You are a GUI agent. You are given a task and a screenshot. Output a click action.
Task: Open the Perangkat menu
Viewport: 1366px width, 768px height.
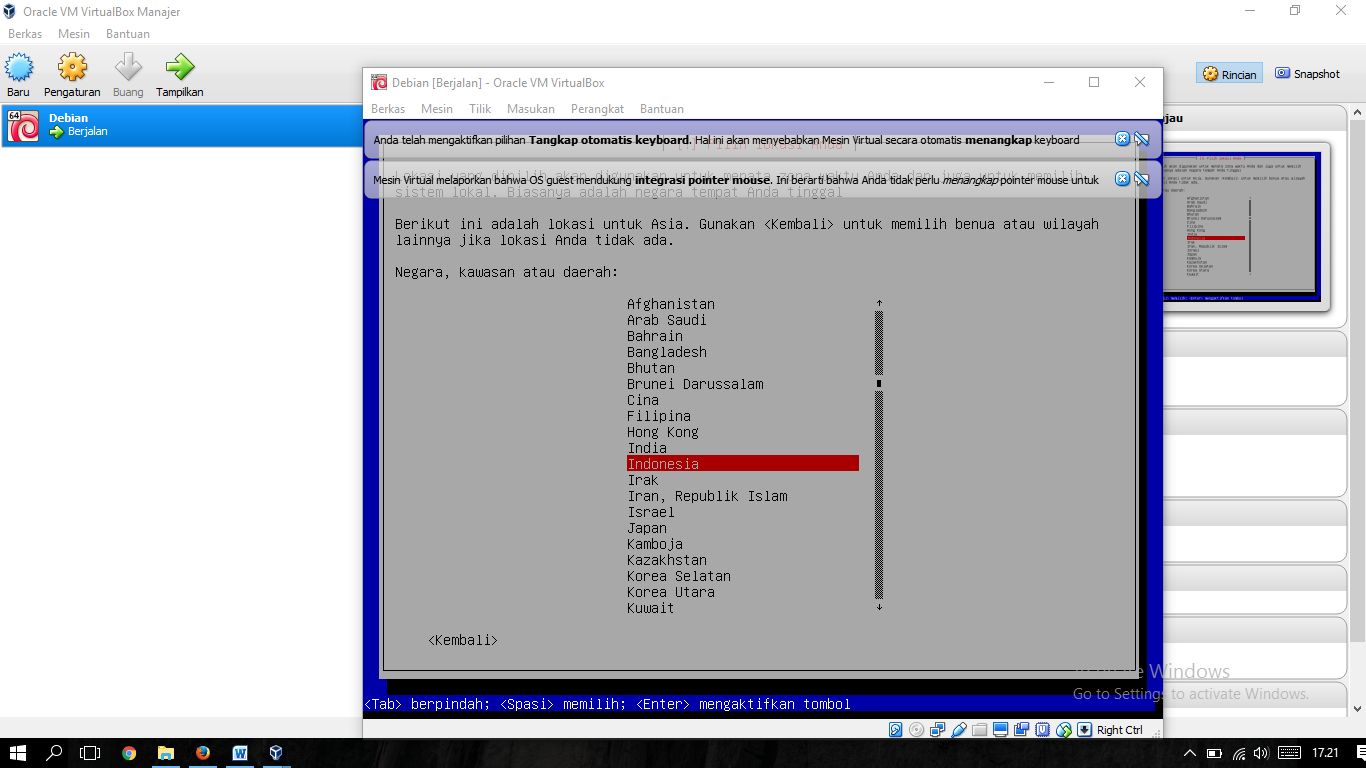point(597,109)
